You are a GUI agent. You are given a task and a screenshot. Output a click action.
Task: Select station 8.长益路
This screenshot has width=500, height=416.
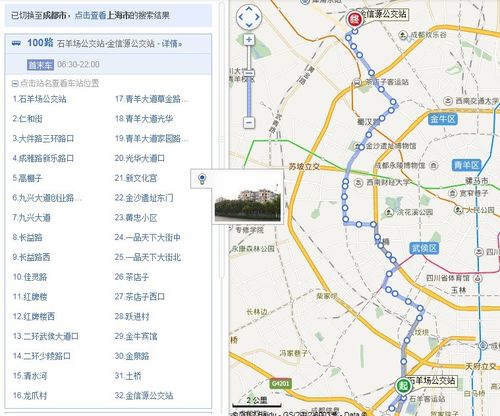[27, 237]
